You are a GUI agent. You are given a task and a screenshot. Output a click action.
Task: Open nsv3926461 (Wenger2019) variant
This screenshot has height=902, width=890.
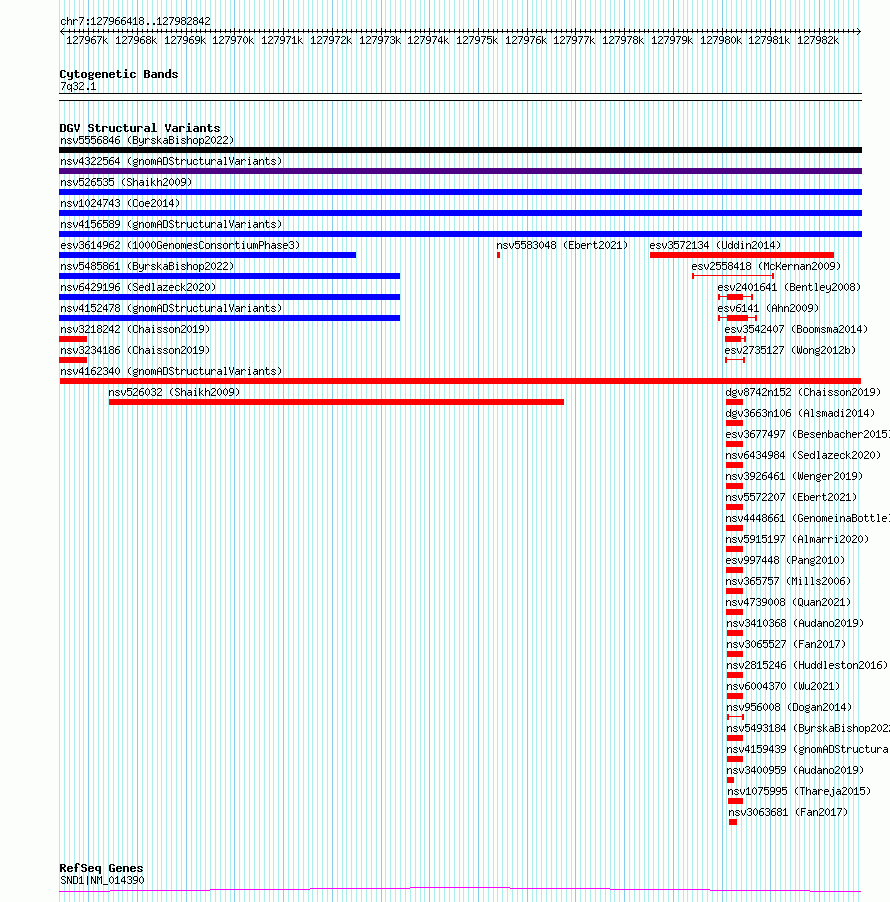click(794, 476)
